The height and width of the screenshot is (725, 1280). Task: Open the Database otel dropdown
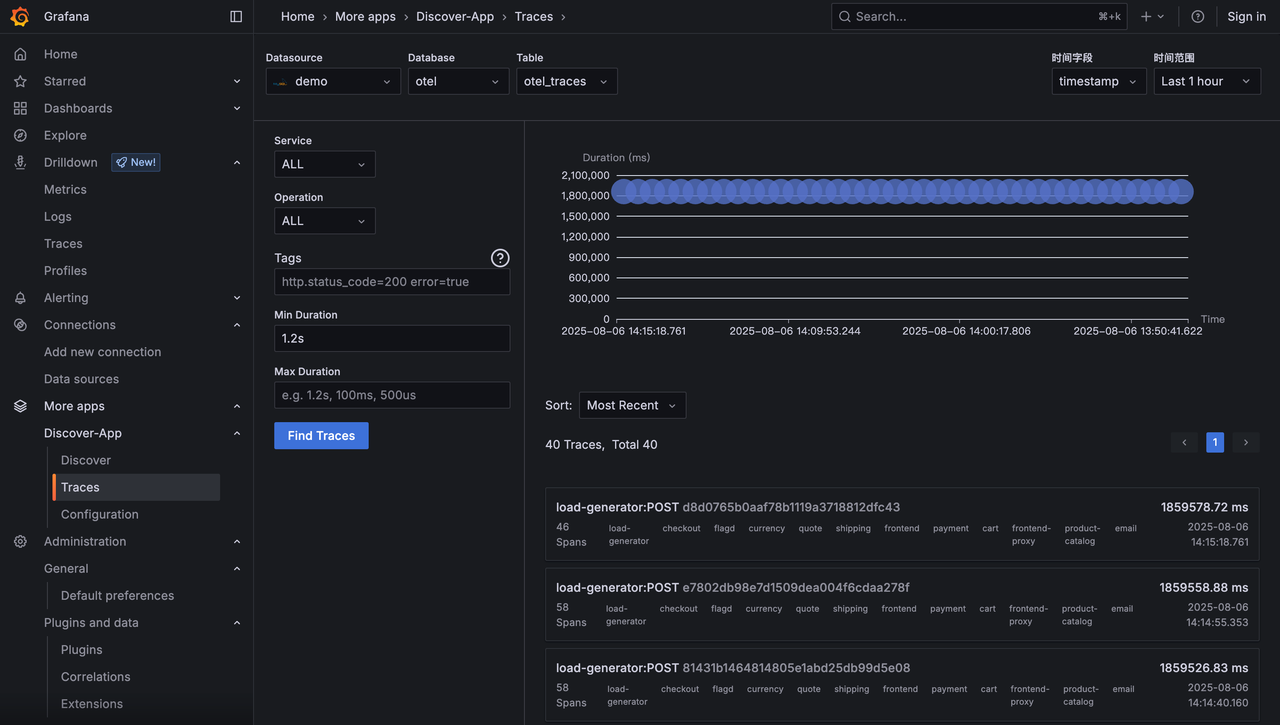(459, 81)
